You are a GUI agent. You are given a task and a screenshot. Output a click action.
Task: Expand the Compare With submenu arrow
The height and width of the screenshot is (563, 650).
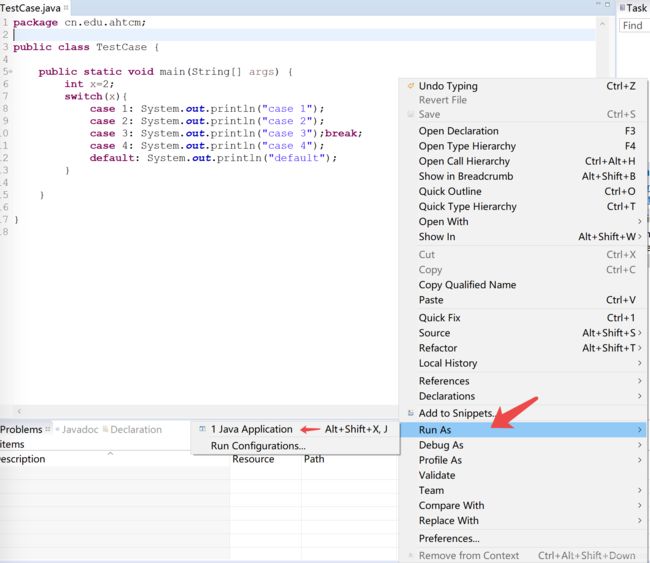coord(640,505)
